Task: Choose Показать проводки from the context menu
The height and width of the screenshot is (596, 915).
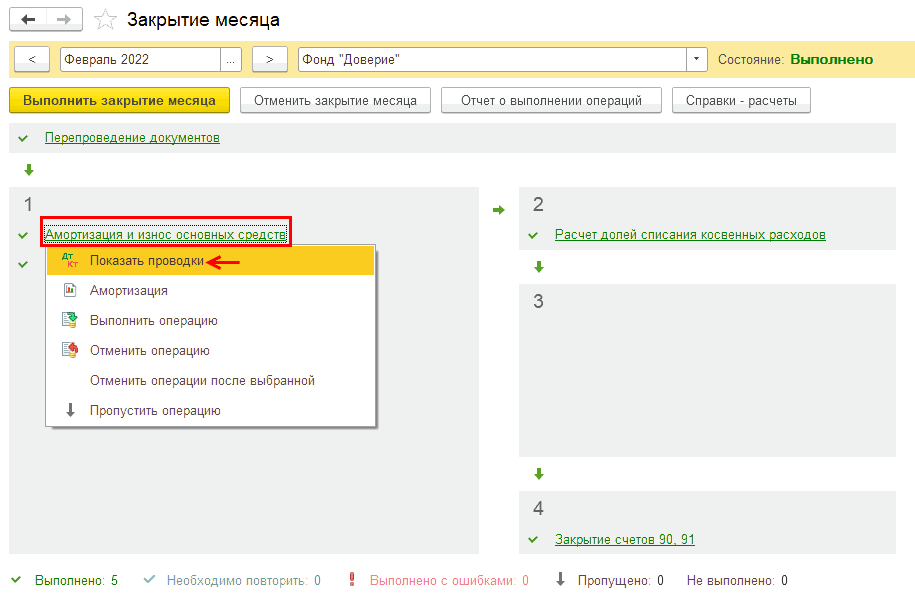Action: tap(147, 261)
